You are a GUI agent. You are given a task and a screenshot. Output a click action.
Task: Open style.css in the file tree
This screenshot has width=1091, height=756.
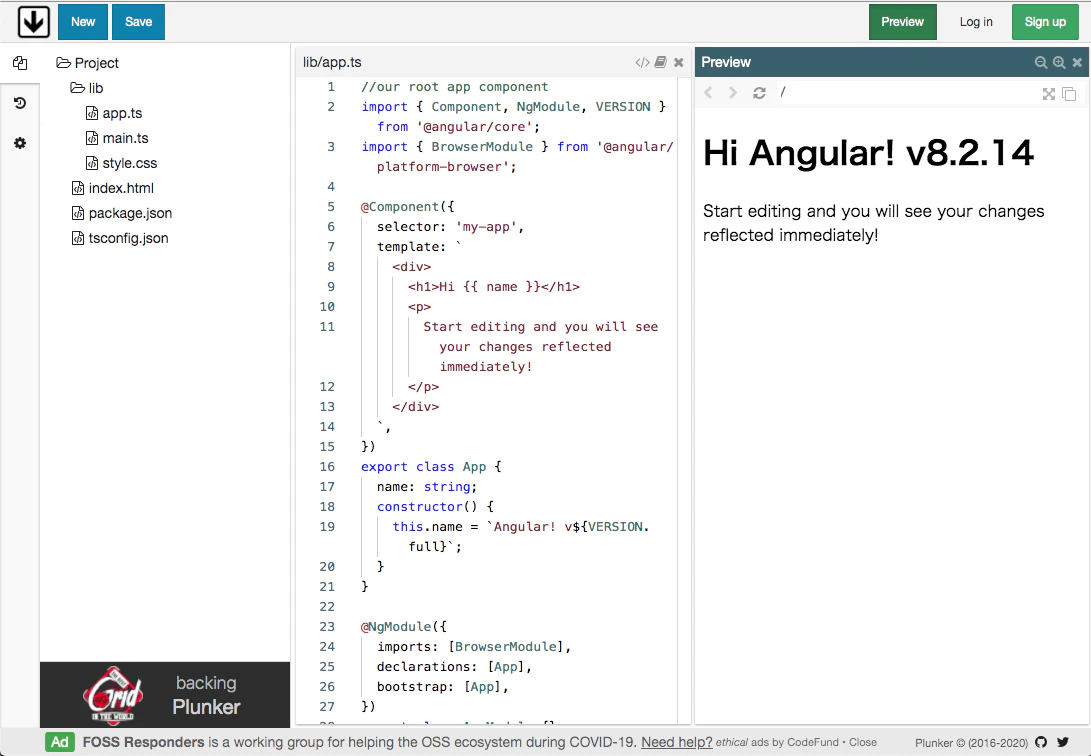(x=122, y=163)
